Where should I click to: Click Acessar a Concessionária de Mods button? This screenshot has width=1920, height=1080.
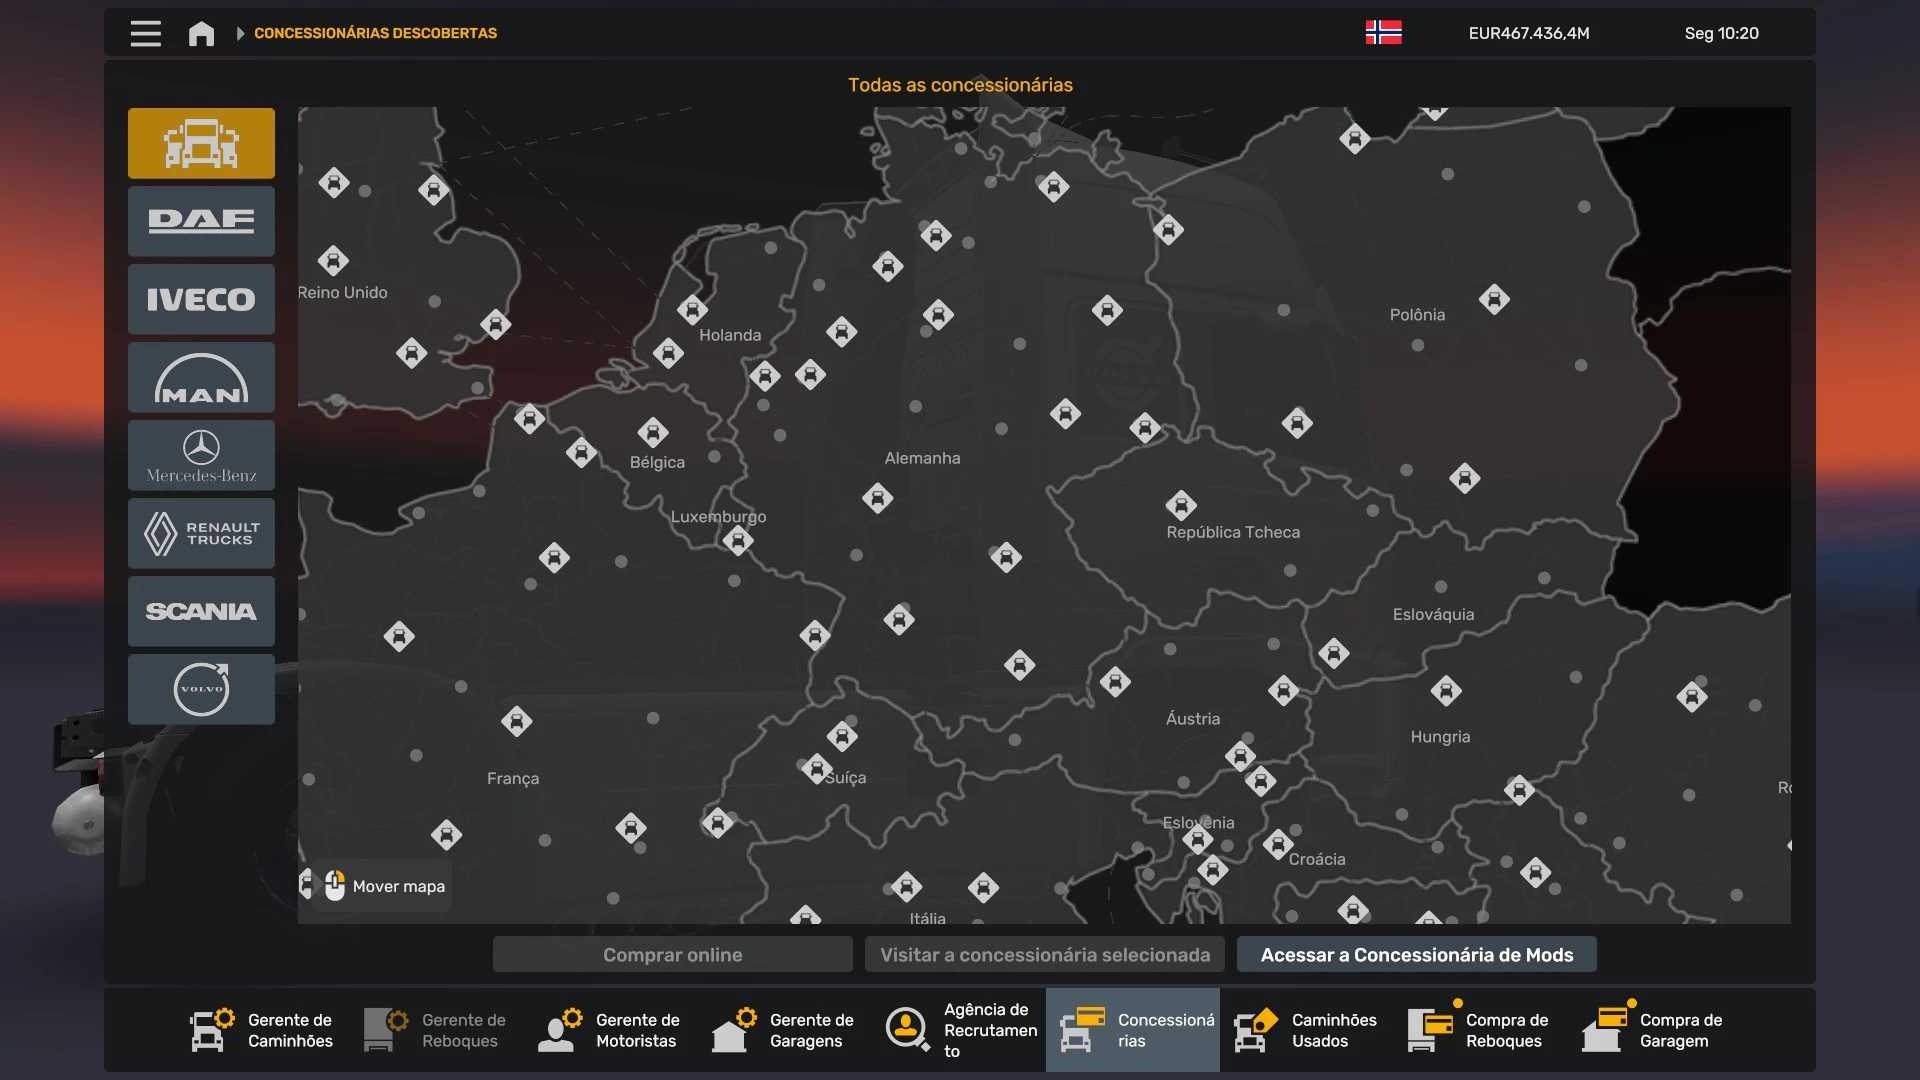tap(1416, 955)
